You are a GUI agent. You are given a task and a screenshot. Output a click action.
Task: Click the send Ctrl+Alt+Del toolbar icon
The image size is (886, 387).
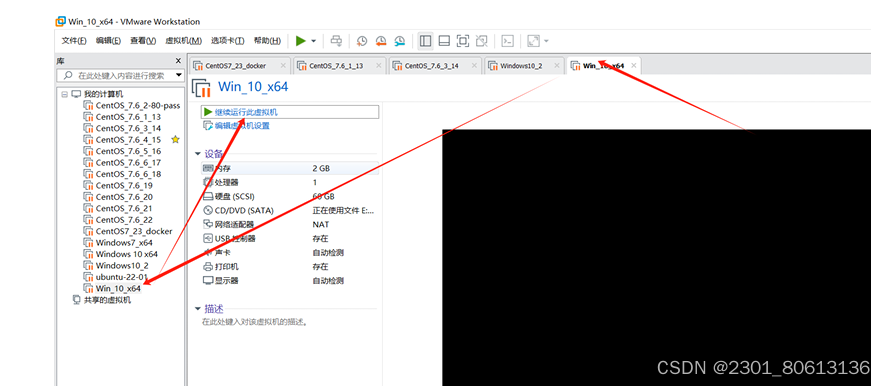click(x=336, y=41)
